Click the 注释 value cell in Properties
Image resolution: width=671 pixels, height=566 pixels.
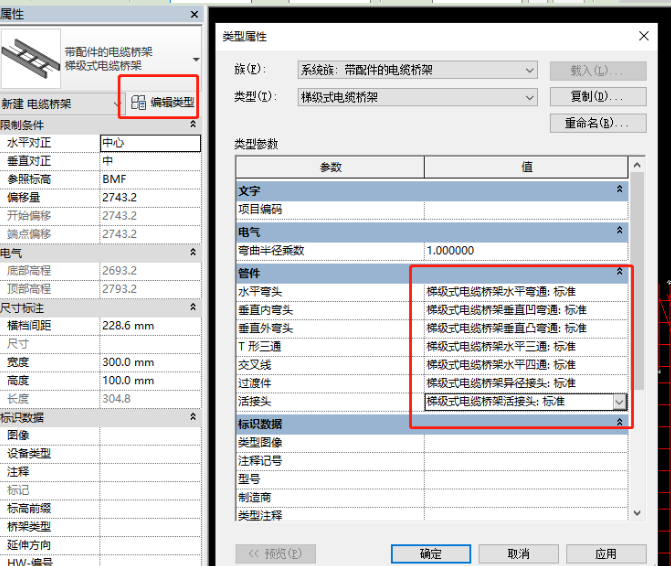click(x=150, y=472)
